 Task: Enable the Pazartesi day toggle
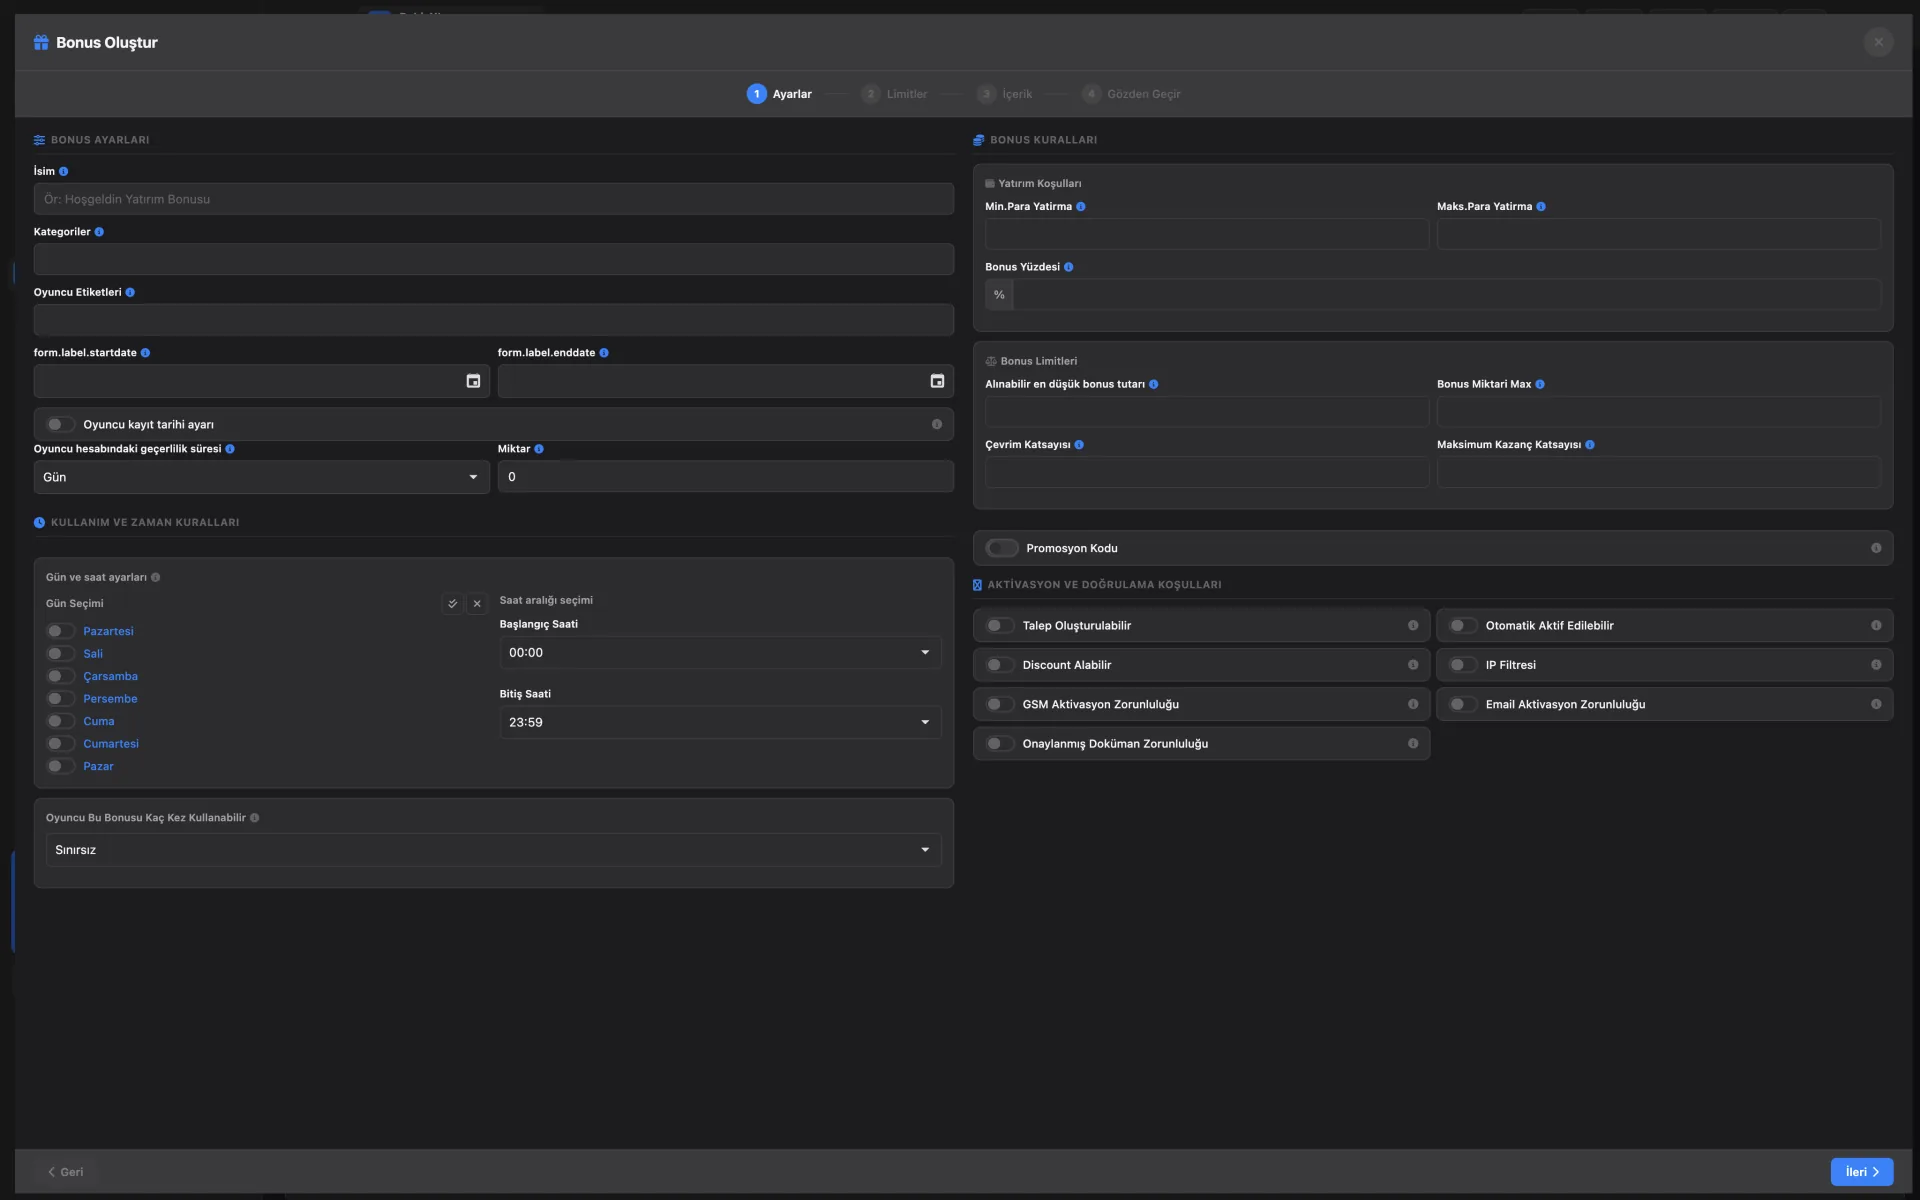click(x=60, y=631)
